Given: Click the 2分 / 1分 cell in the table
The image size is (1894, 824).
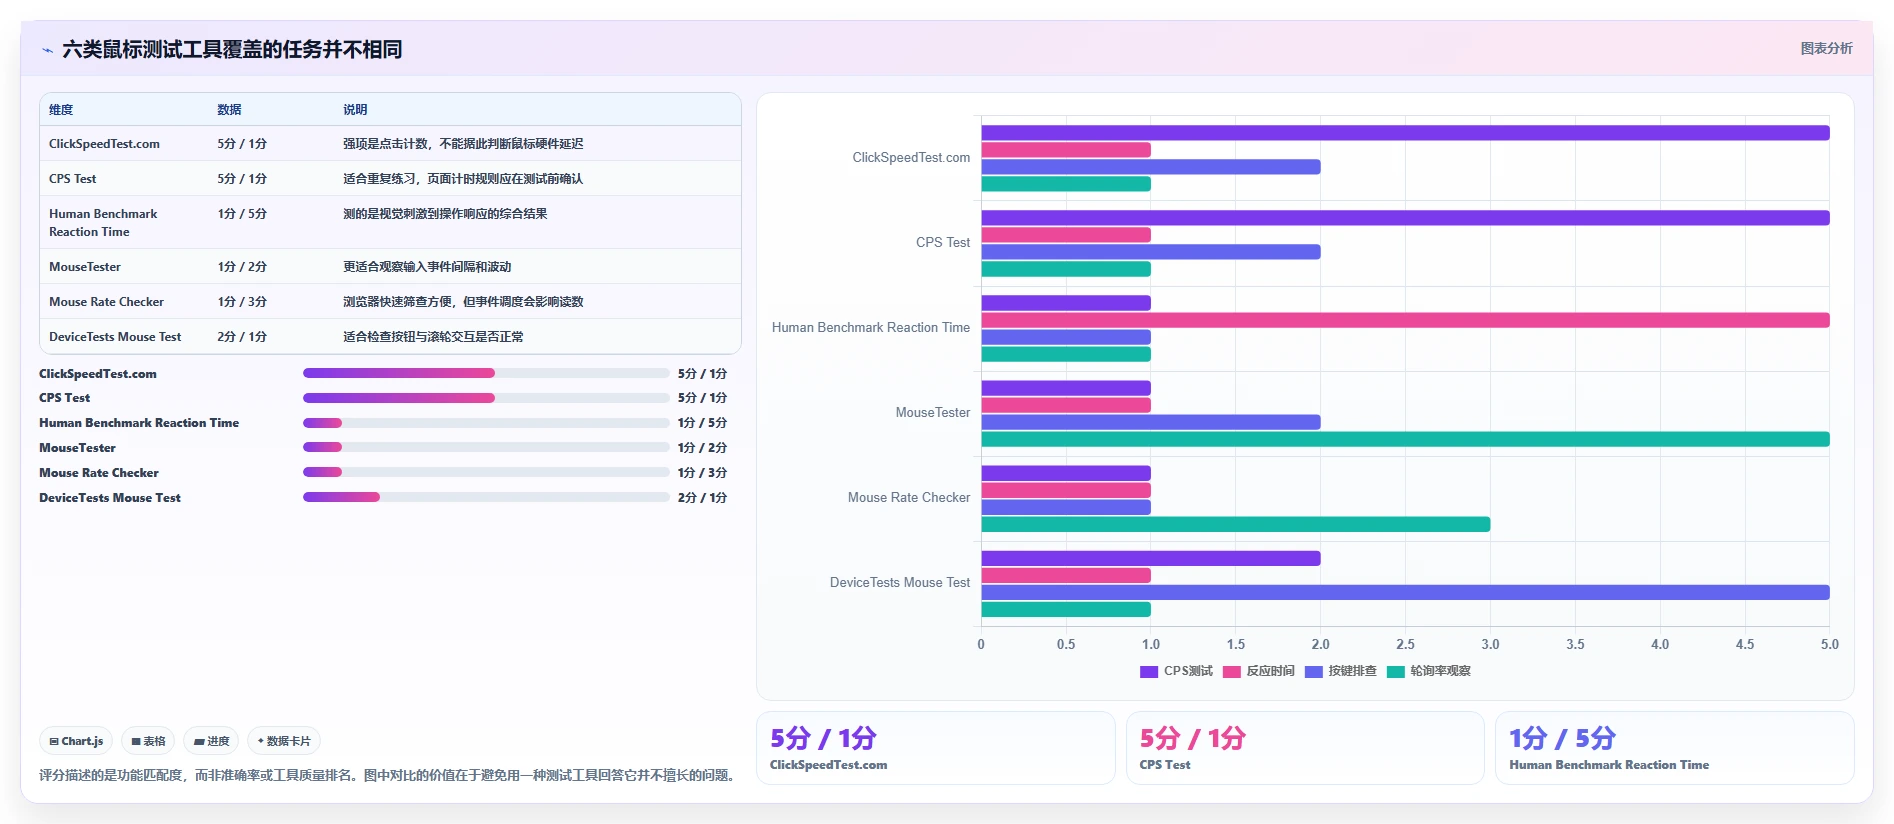Looking at the screenshot, I should coord(242,337).
